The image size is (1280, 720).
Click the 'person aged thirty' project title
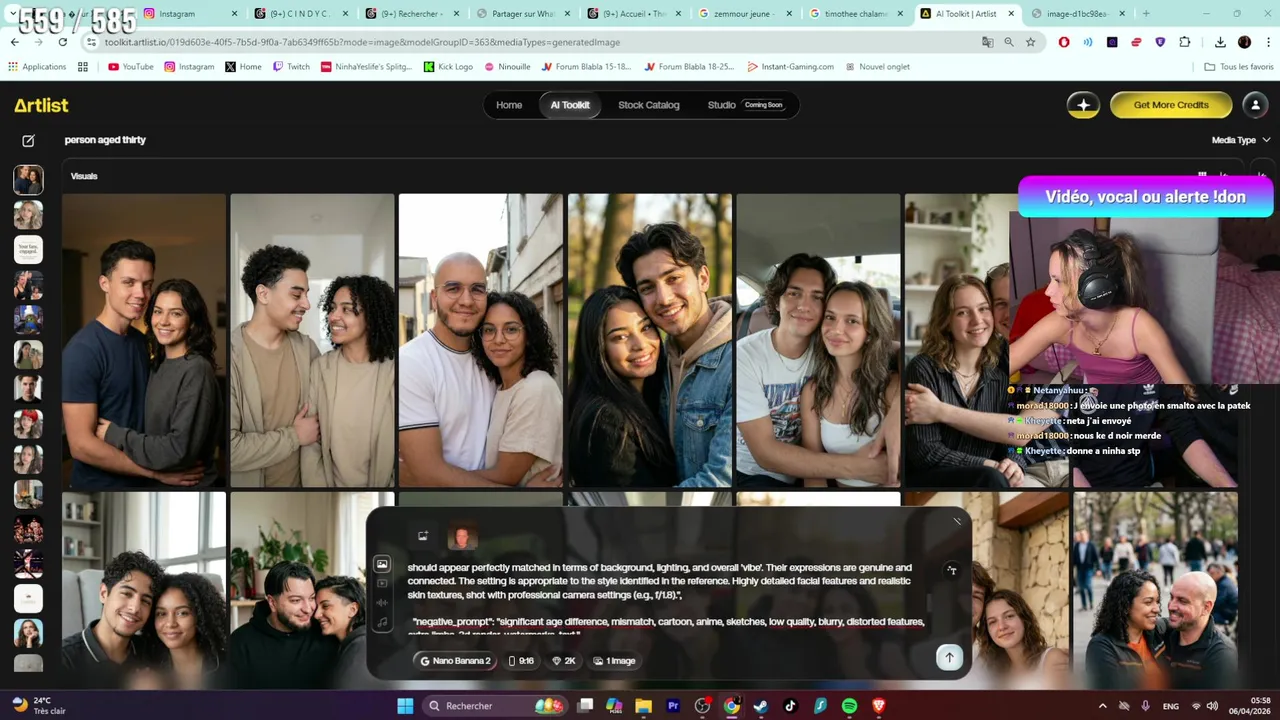pyautogui.click(x=105, y=140)
